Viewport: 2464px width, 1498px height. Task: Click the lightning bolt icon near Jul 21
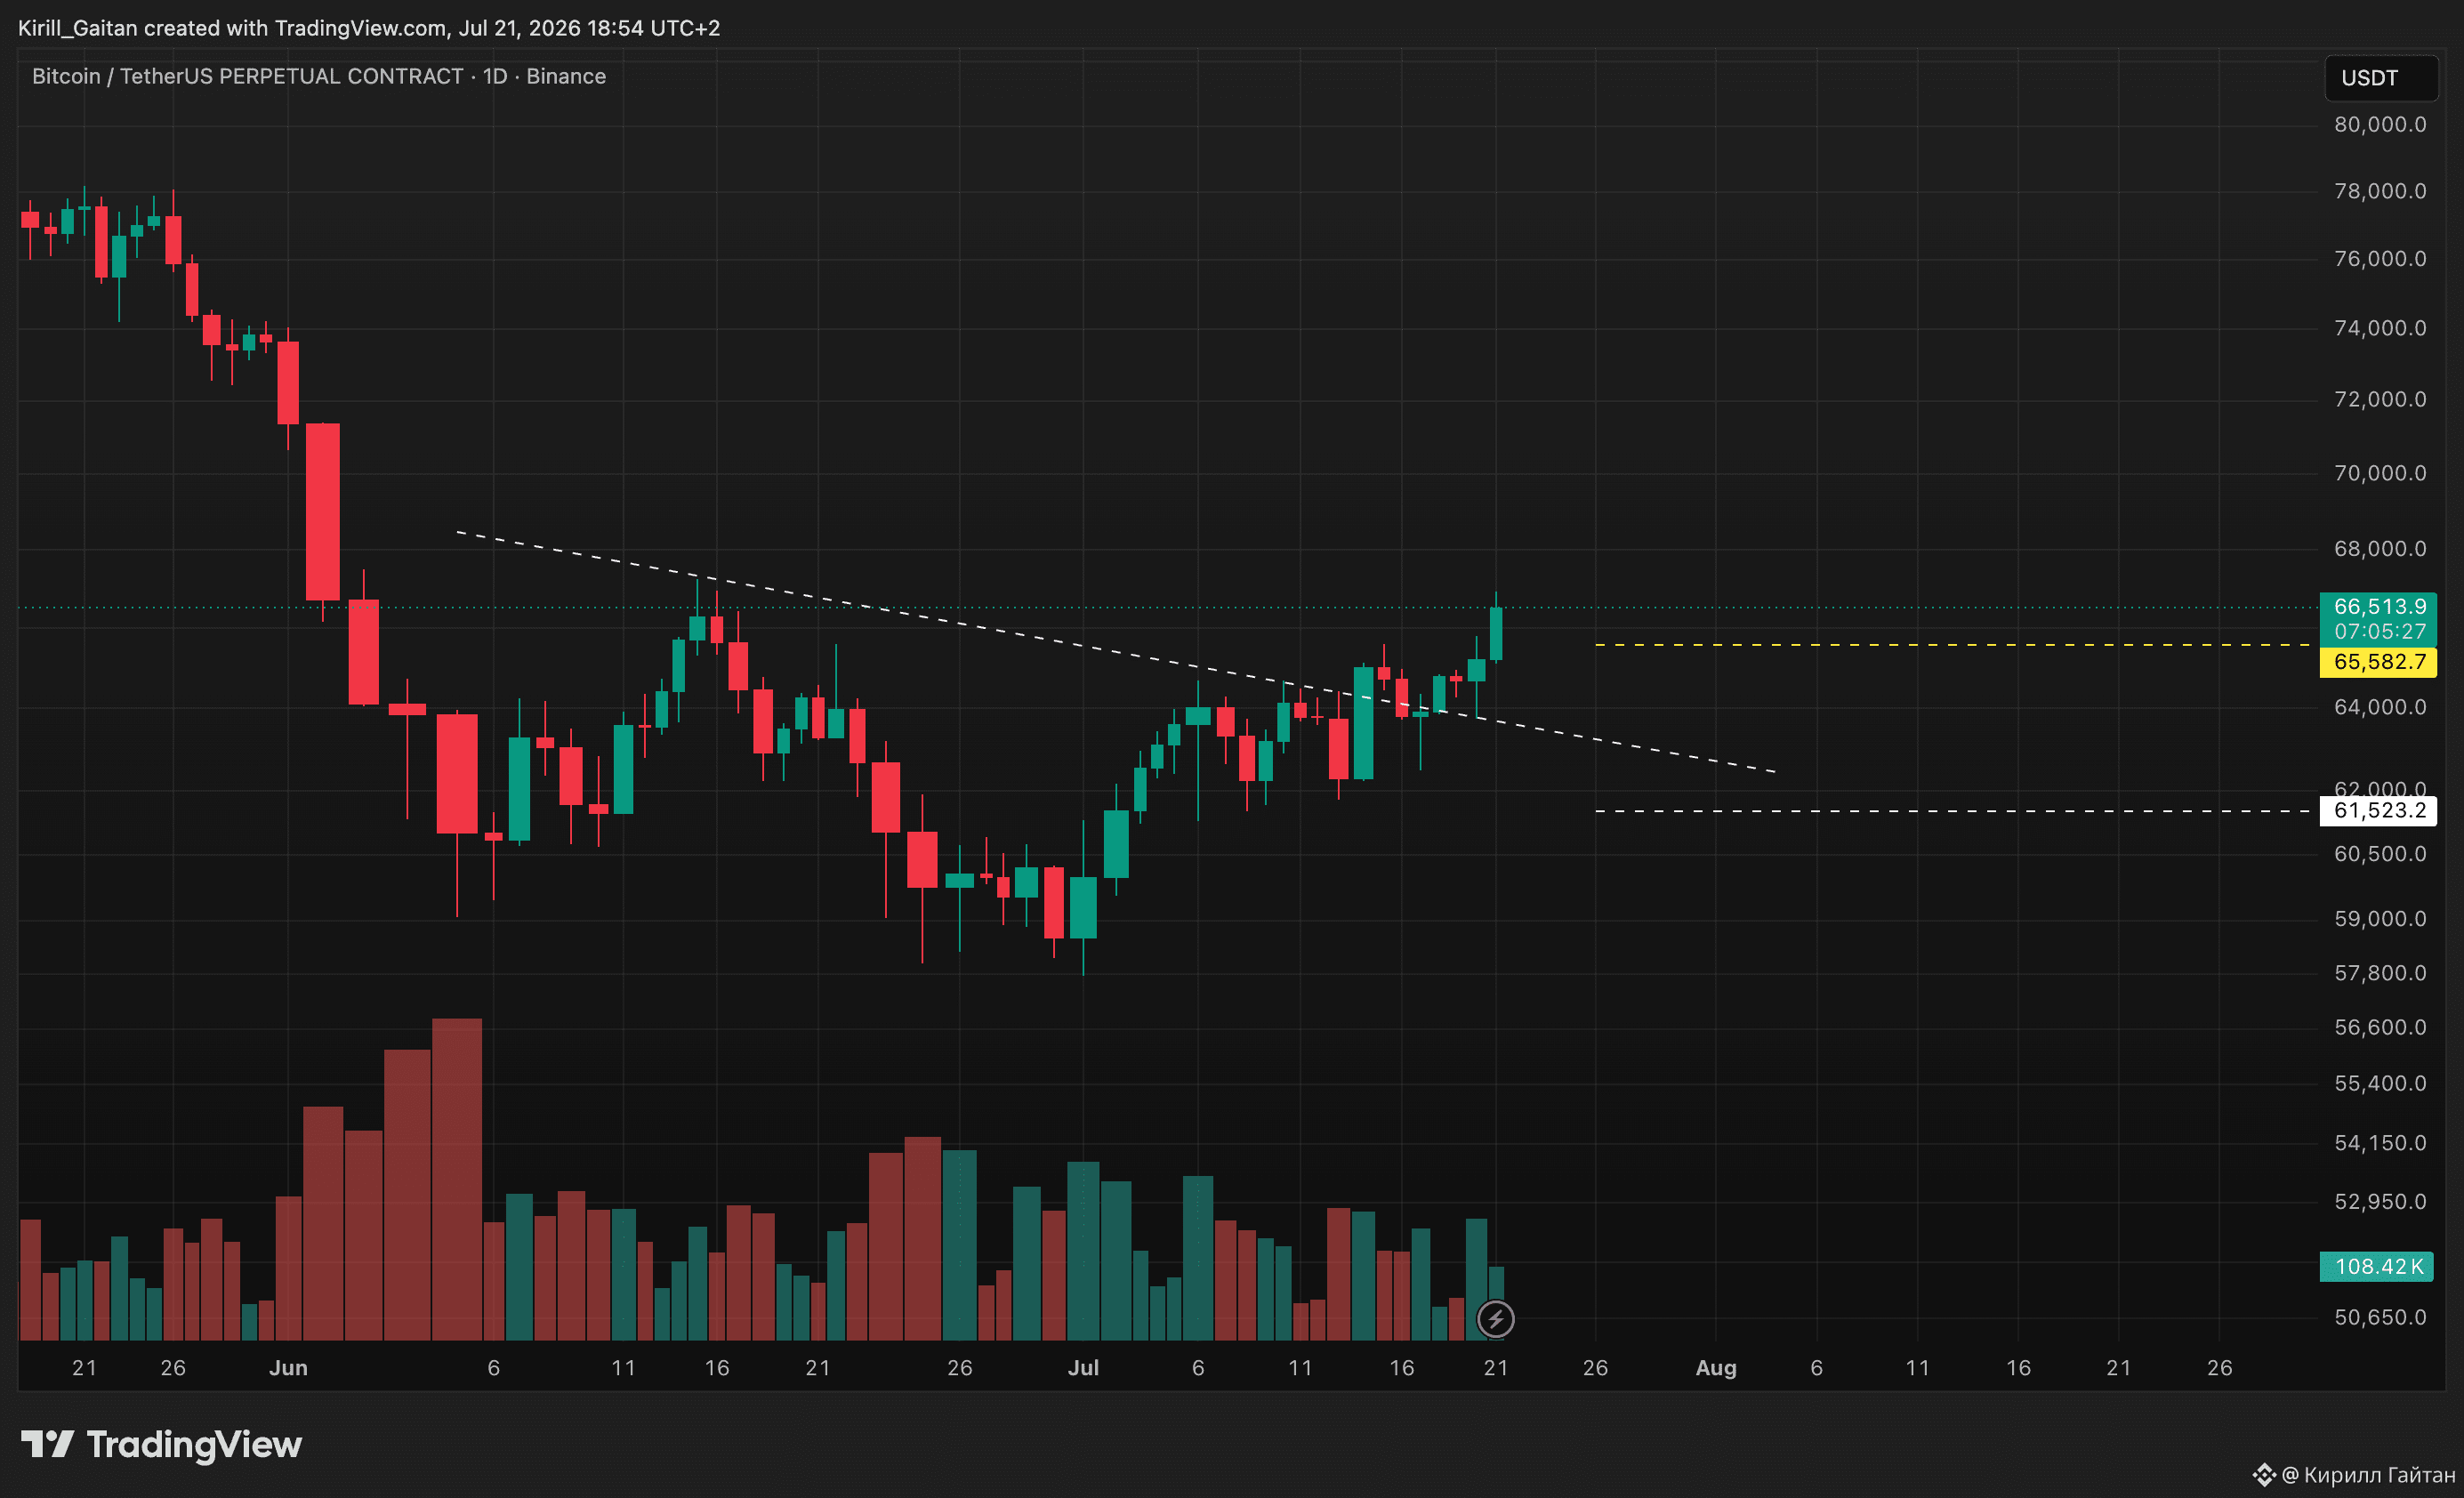[1495, 1319]
